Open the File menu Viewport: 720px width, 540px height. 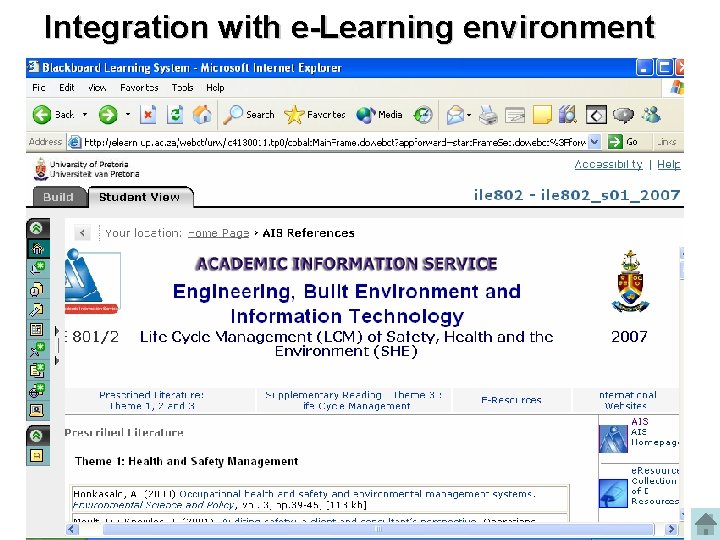(x=39, y=88)
